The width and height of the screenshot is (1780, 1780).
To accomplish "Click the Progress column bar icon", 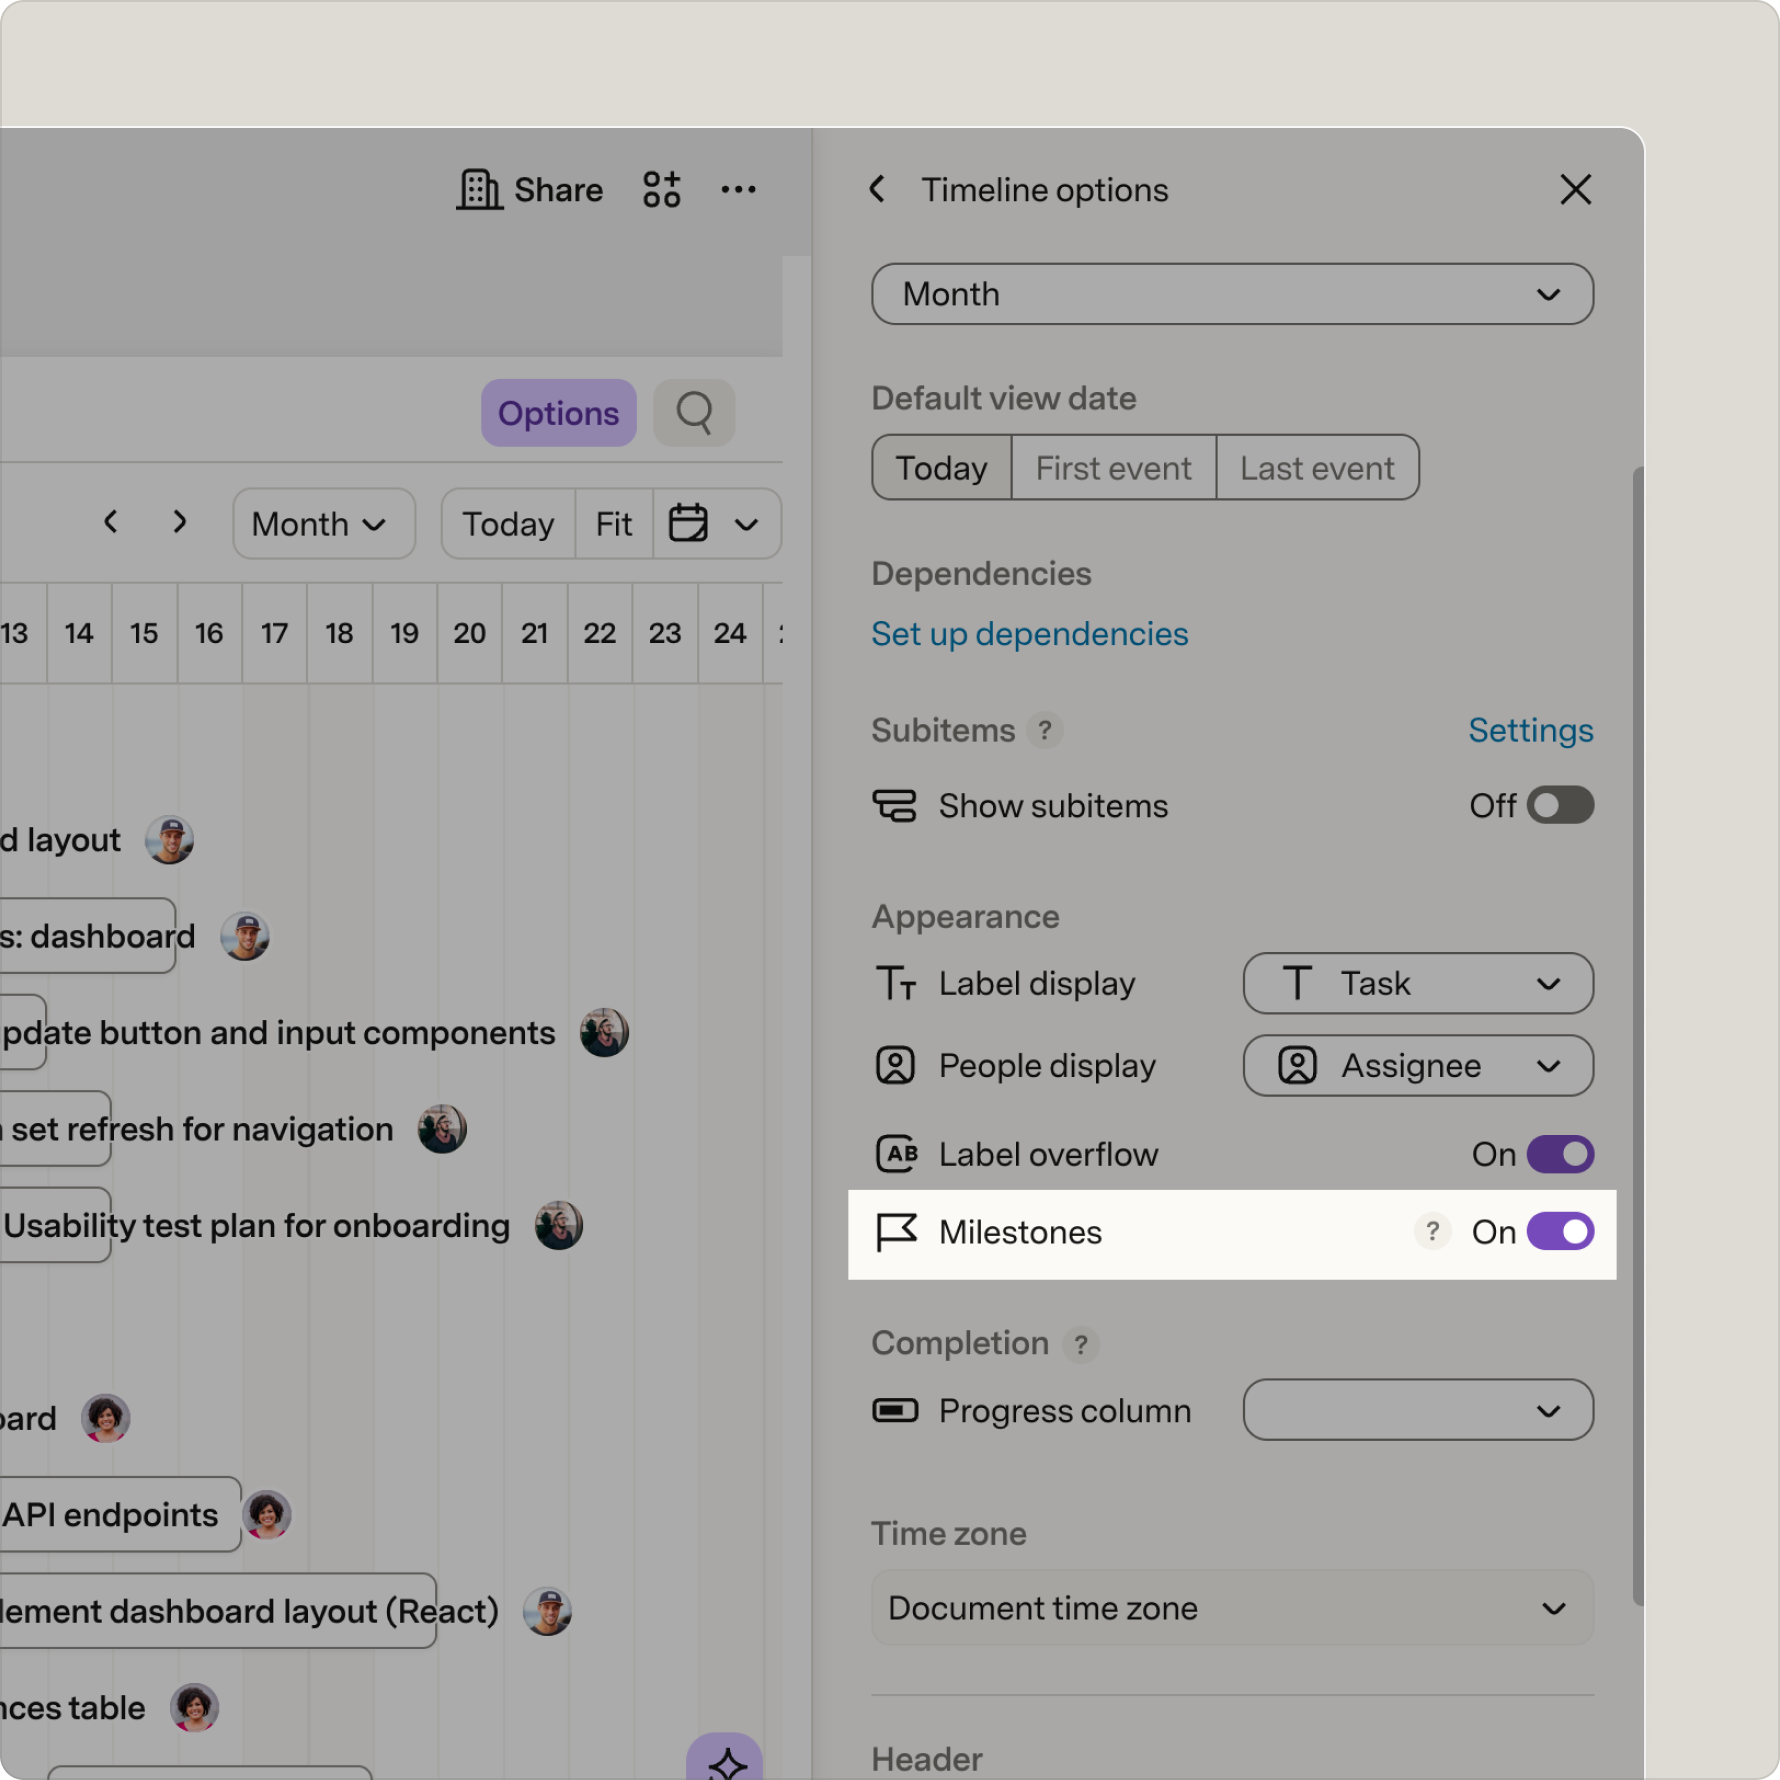I will click(895, 1411).
